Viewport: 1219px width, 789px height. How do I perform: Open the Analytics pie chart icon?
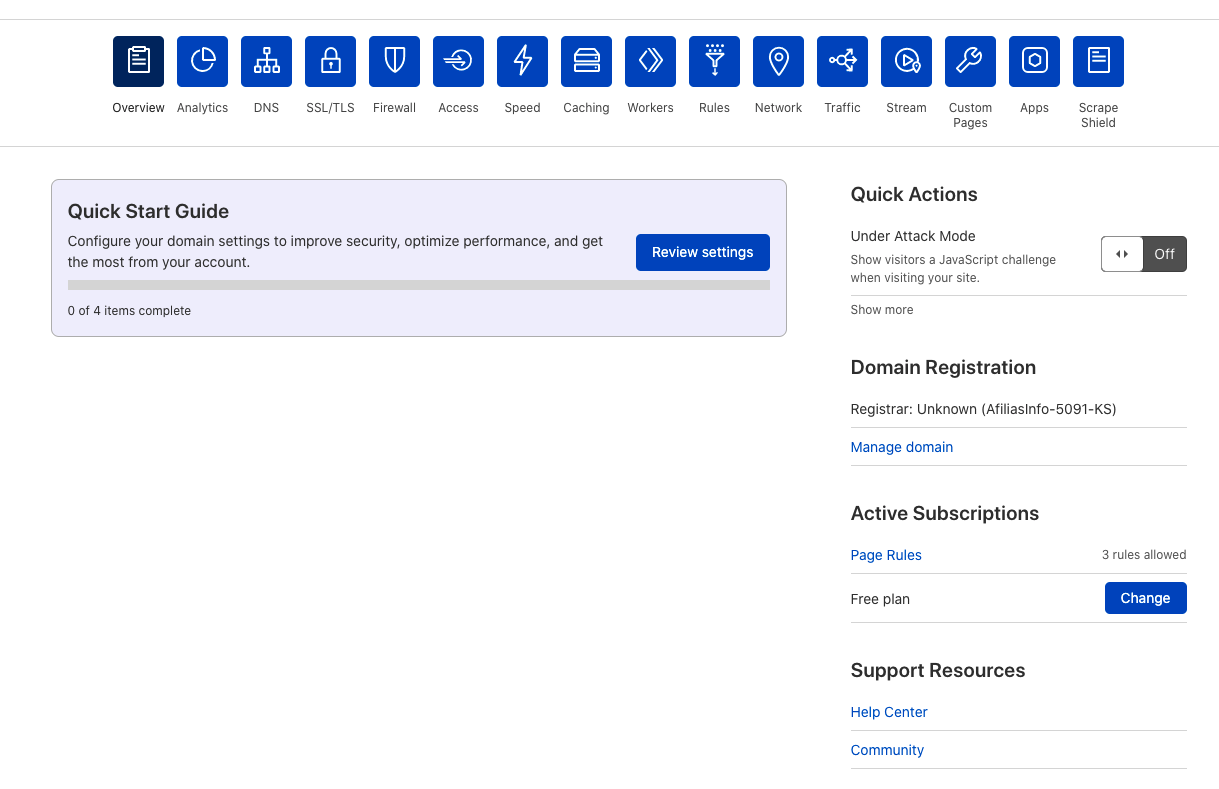pos(202,61)
